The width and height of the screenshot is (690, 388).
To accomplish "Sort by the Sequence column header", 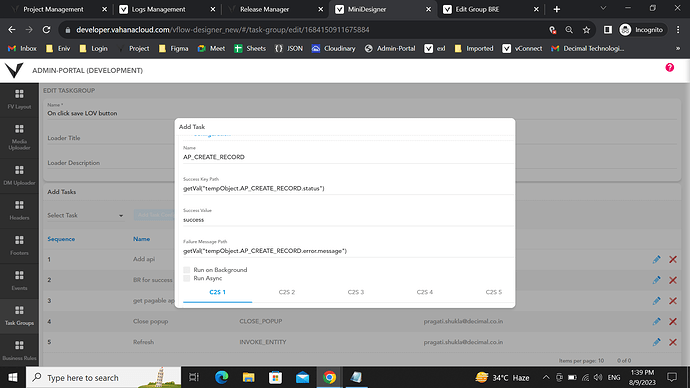I will point(61,239).
